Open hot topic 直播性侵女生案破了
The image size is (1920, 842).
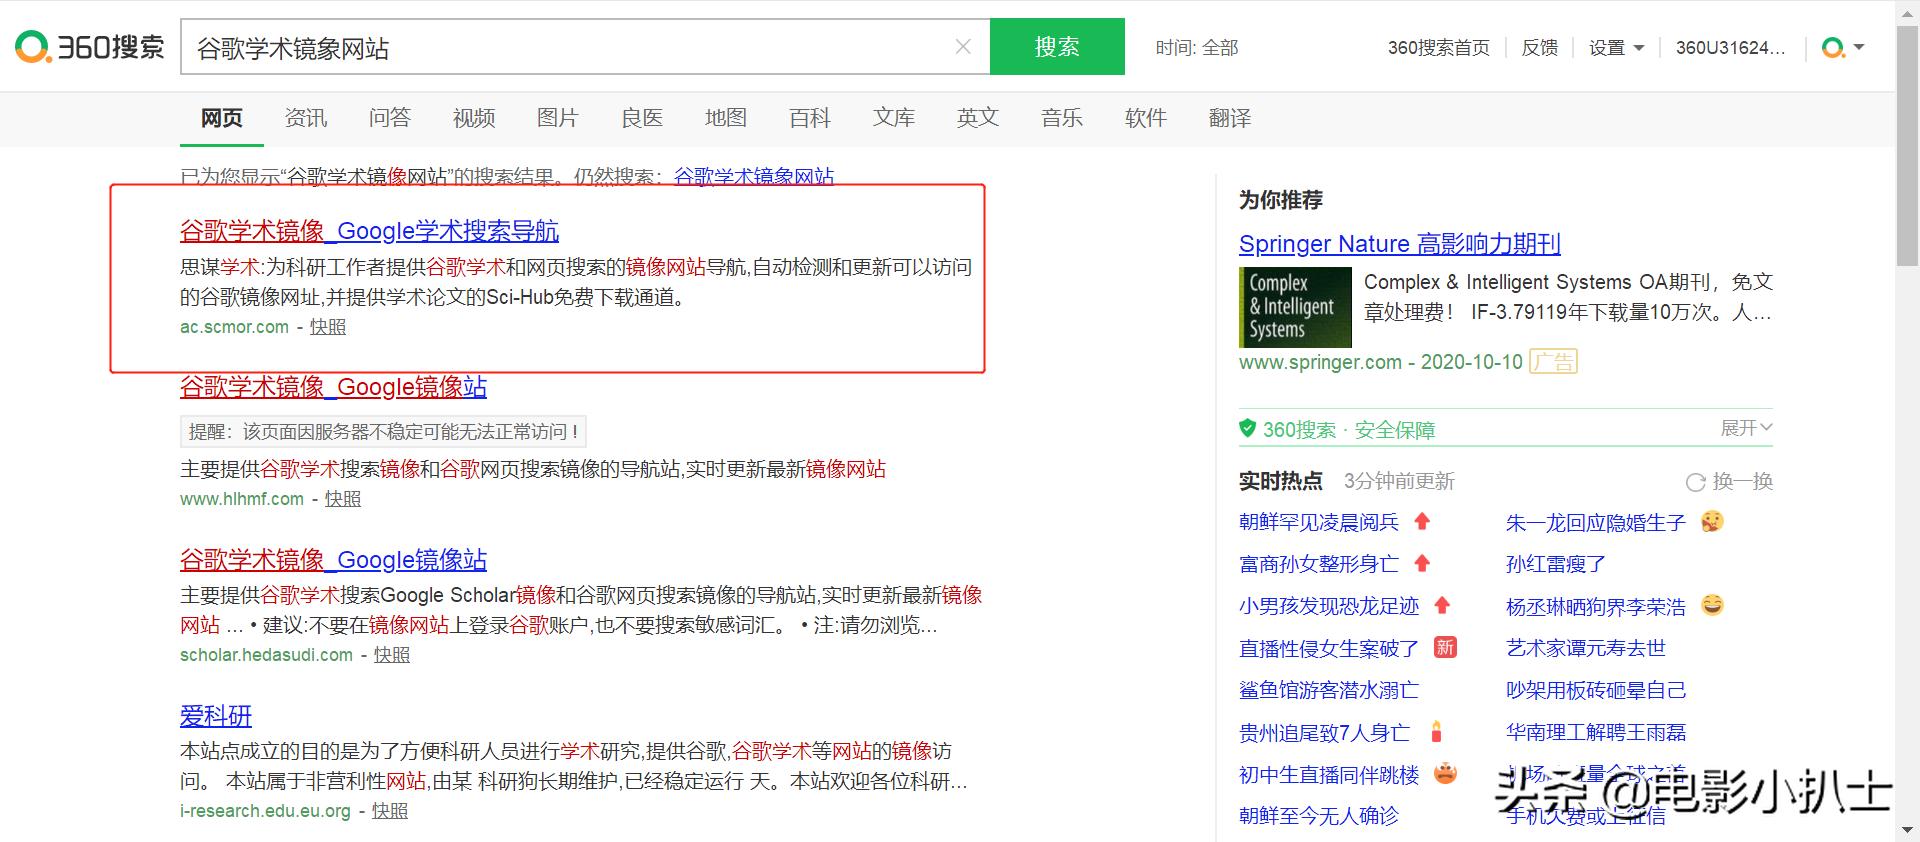click(1329, 648)
